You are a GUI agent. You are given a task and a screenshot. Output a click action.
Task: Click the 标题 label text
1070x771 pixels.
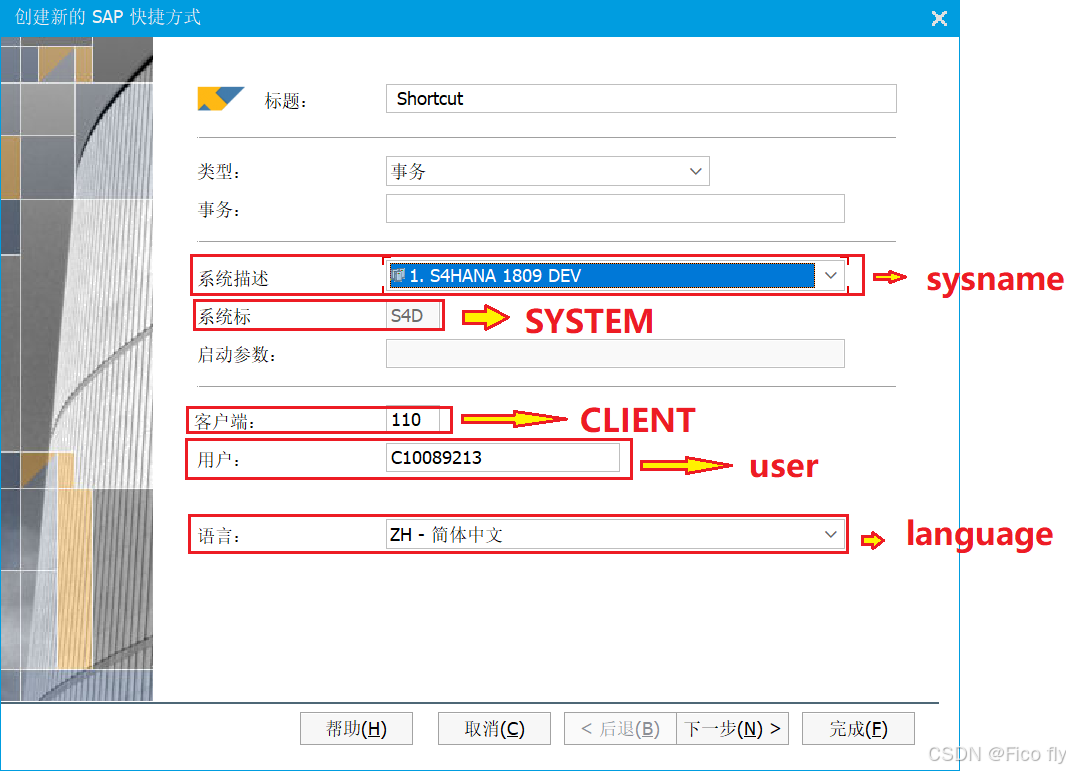pyautogui.click(x=285, y=101)
